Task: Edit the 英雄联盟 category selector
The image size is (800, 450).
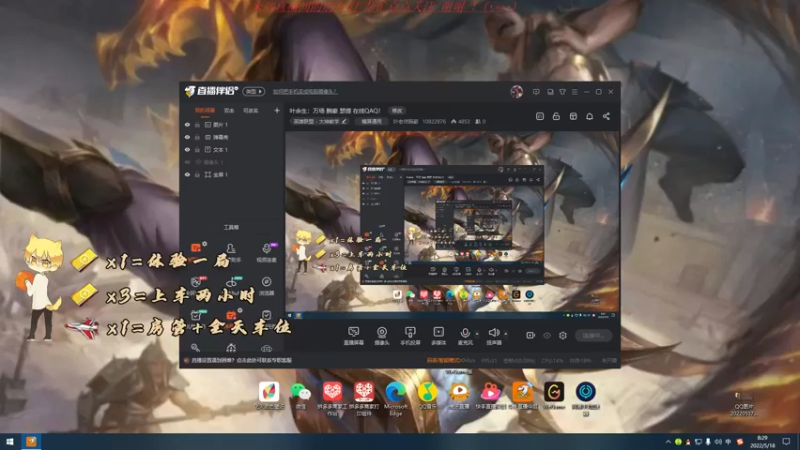Action: [x=320, y=121]
